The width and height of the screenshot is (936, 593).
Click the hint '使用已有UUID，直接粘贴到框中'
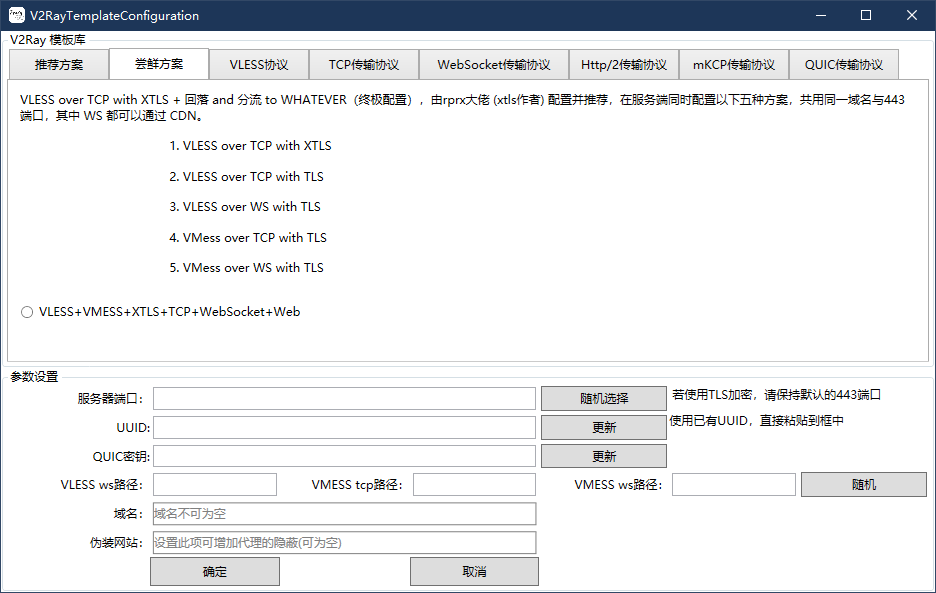(x=756, y=421)
